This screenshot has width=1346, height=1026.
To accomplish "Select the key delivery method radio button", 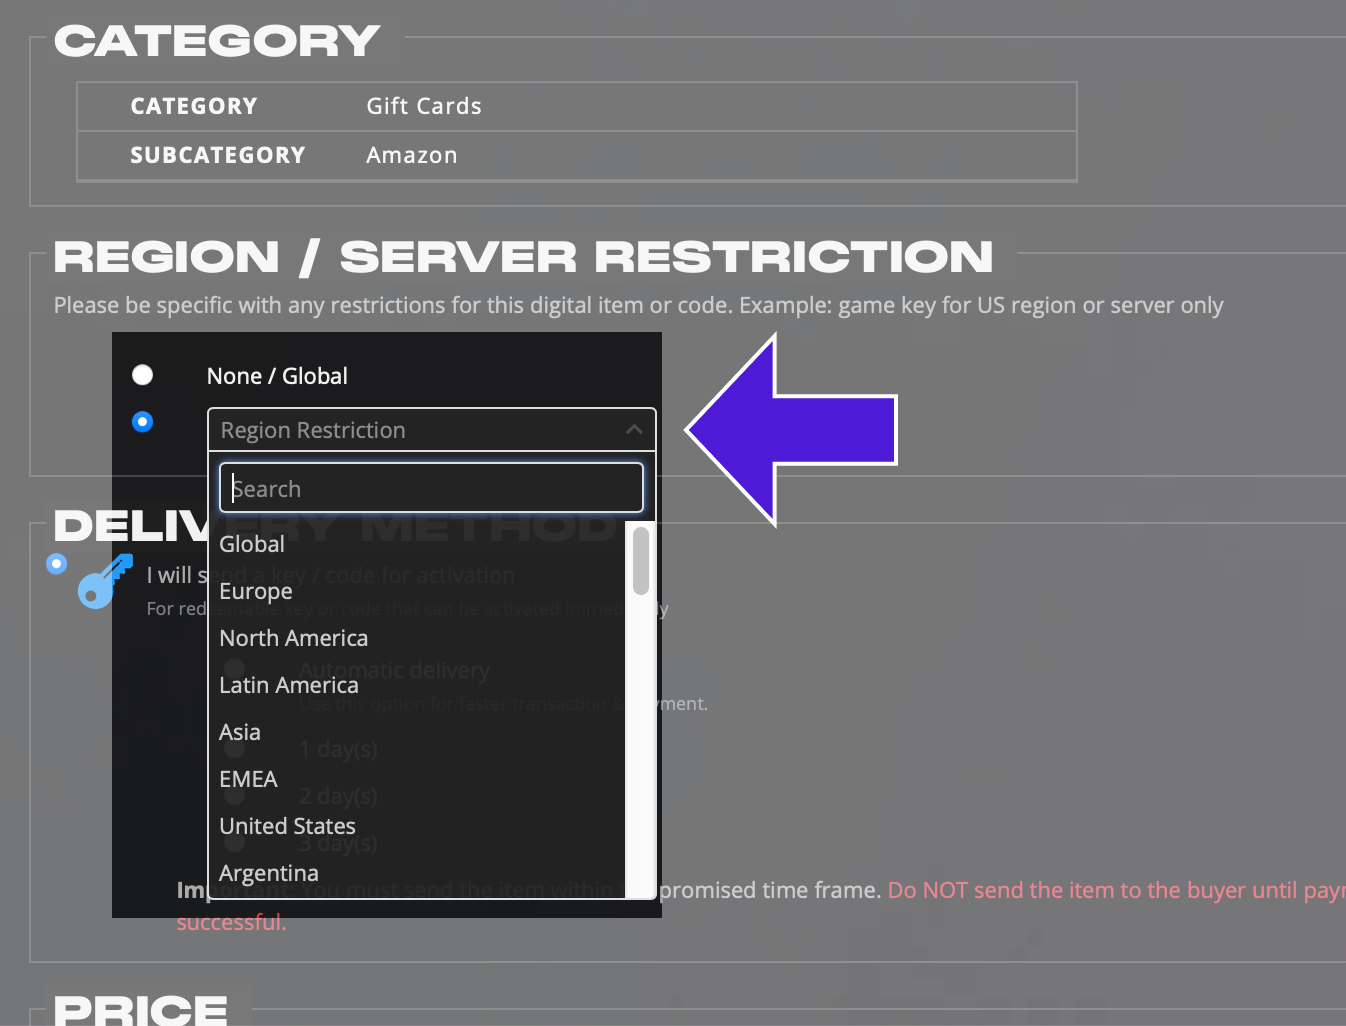I will coord(57,564).
